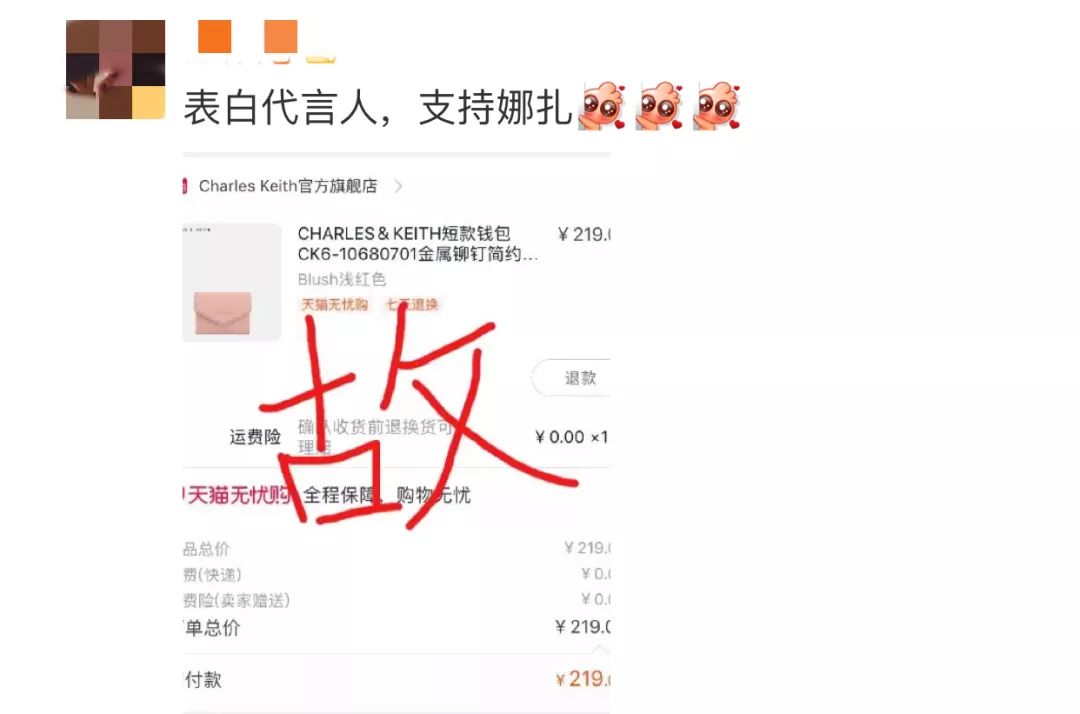Tap the 退款 refund button
The height and width of the screenshot is (714, 1080).
572,377
